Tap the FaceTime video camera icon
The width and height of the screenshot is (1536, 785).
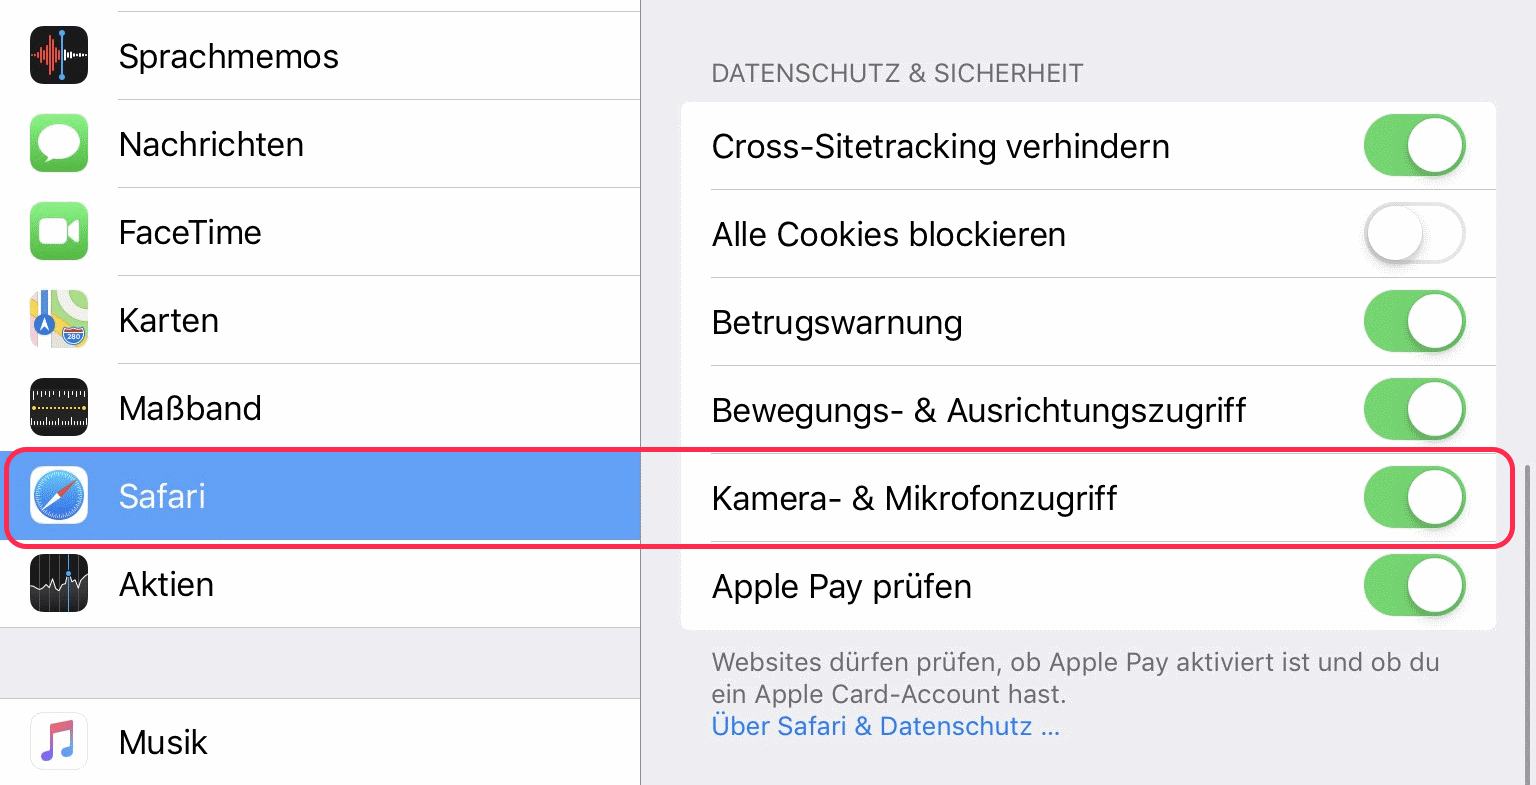pyautogui.click(x=59, y=232)
